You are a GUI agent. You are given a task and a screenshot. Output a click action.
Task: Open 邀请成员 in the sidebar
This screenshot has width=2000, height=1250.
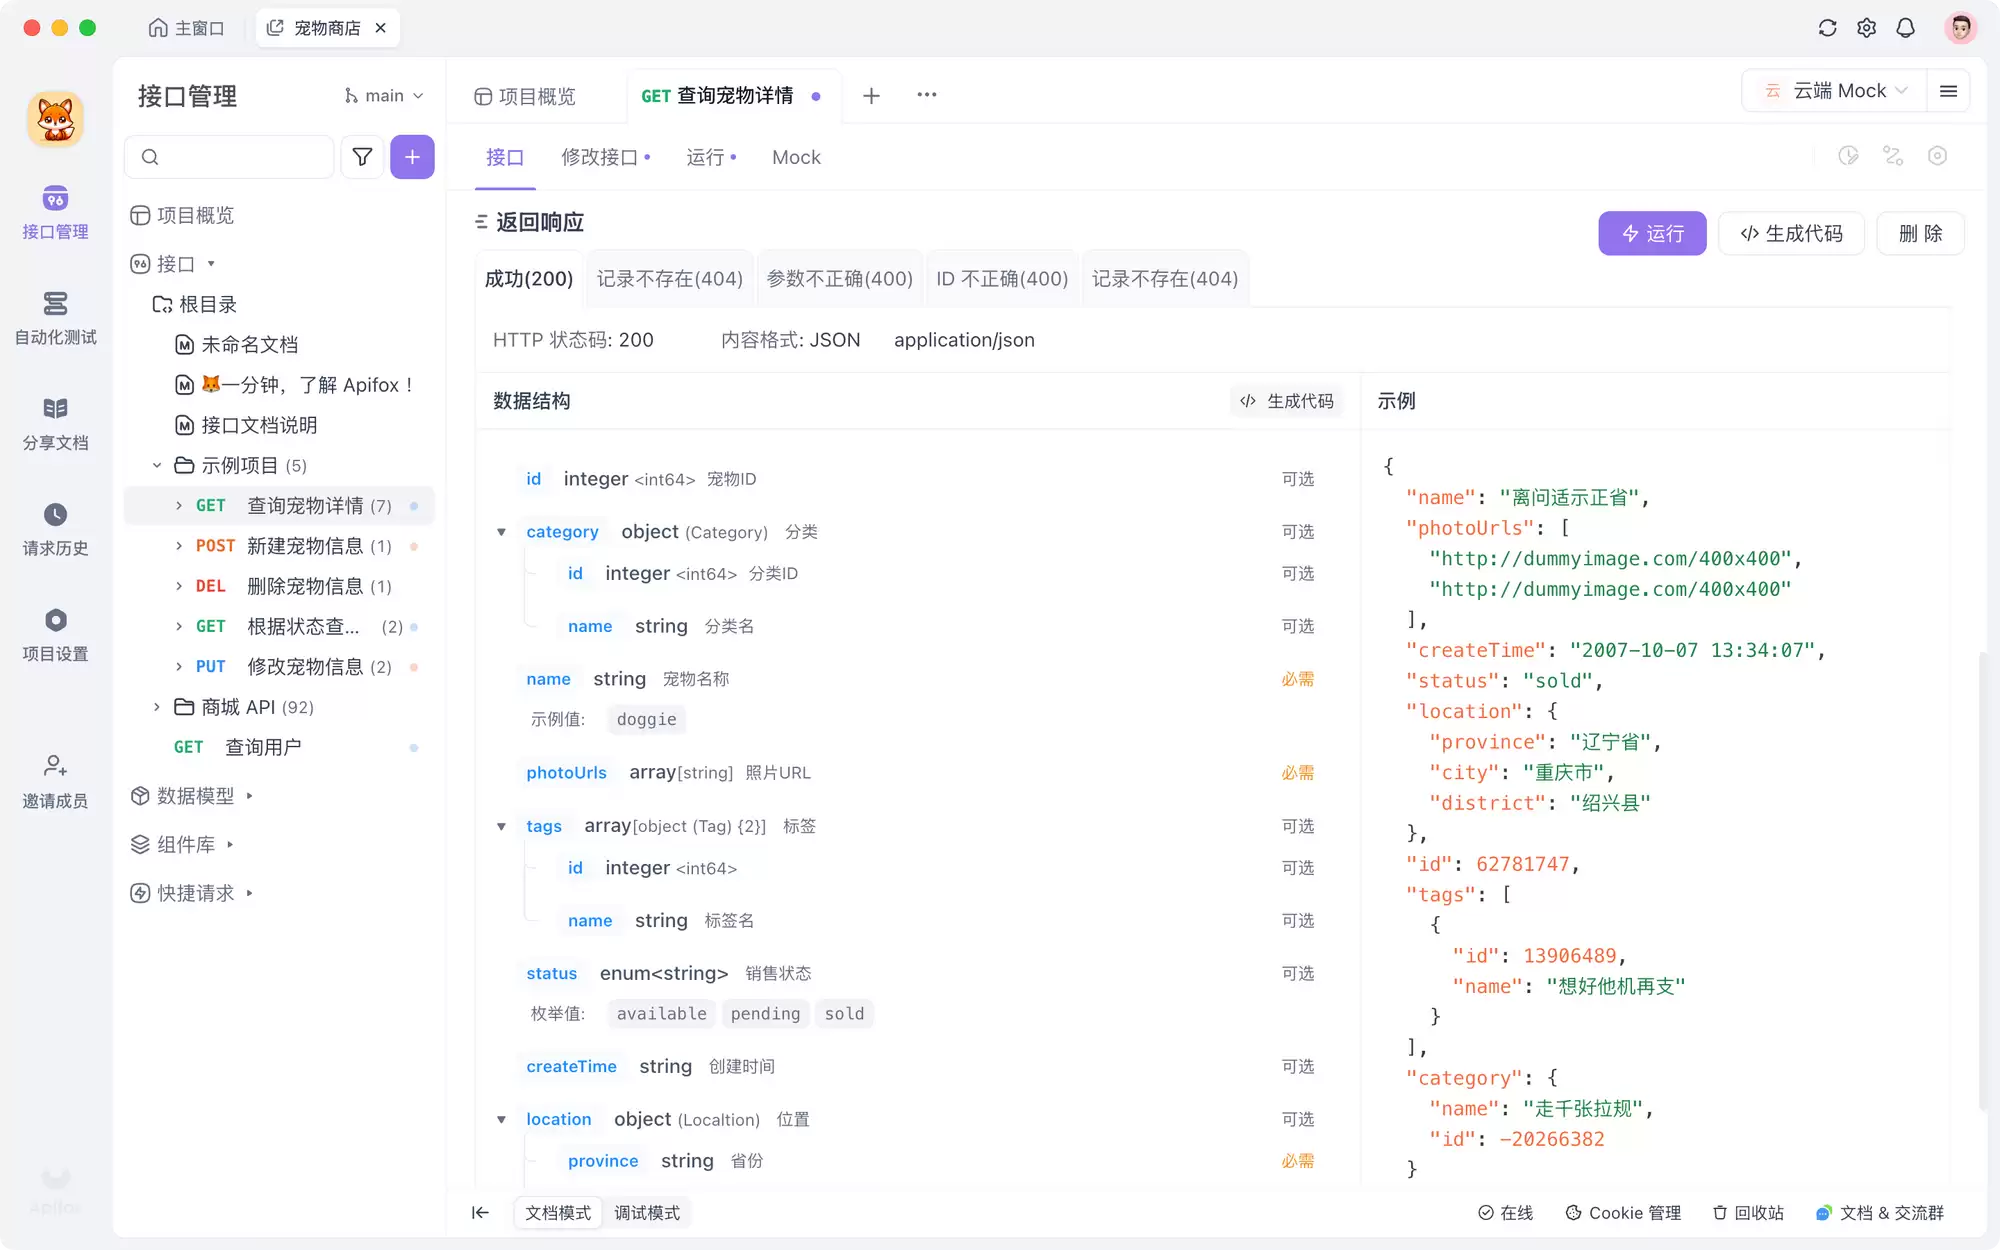[x=55, y=782]
